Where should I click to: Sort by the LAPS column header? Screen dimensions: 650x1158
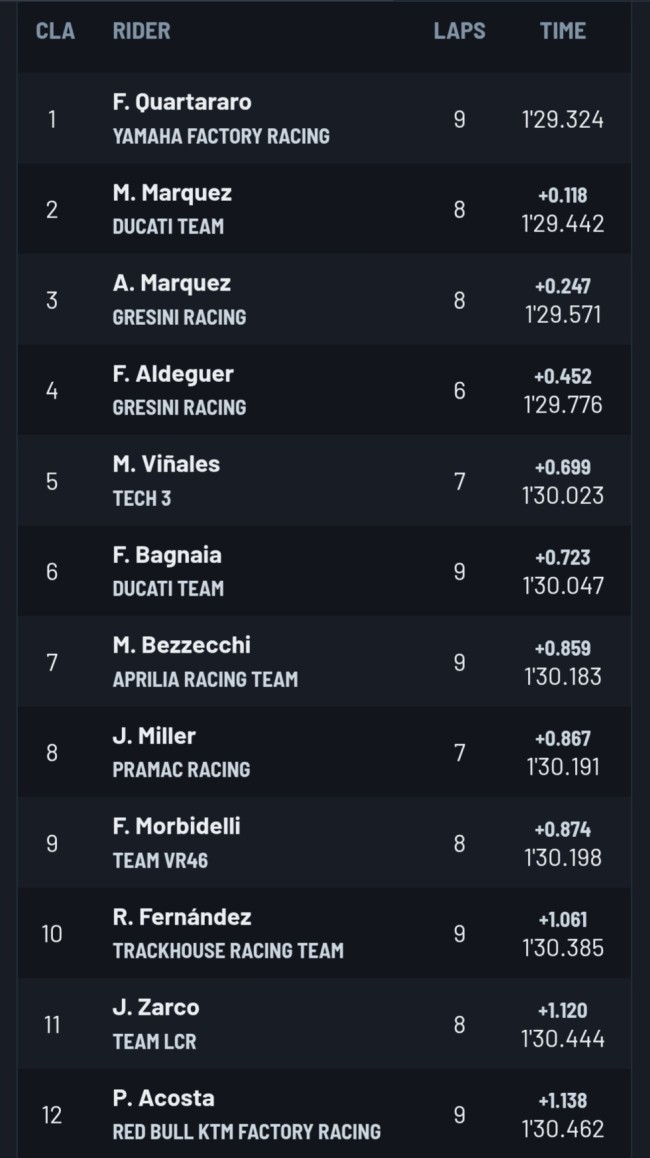(459, 31)
